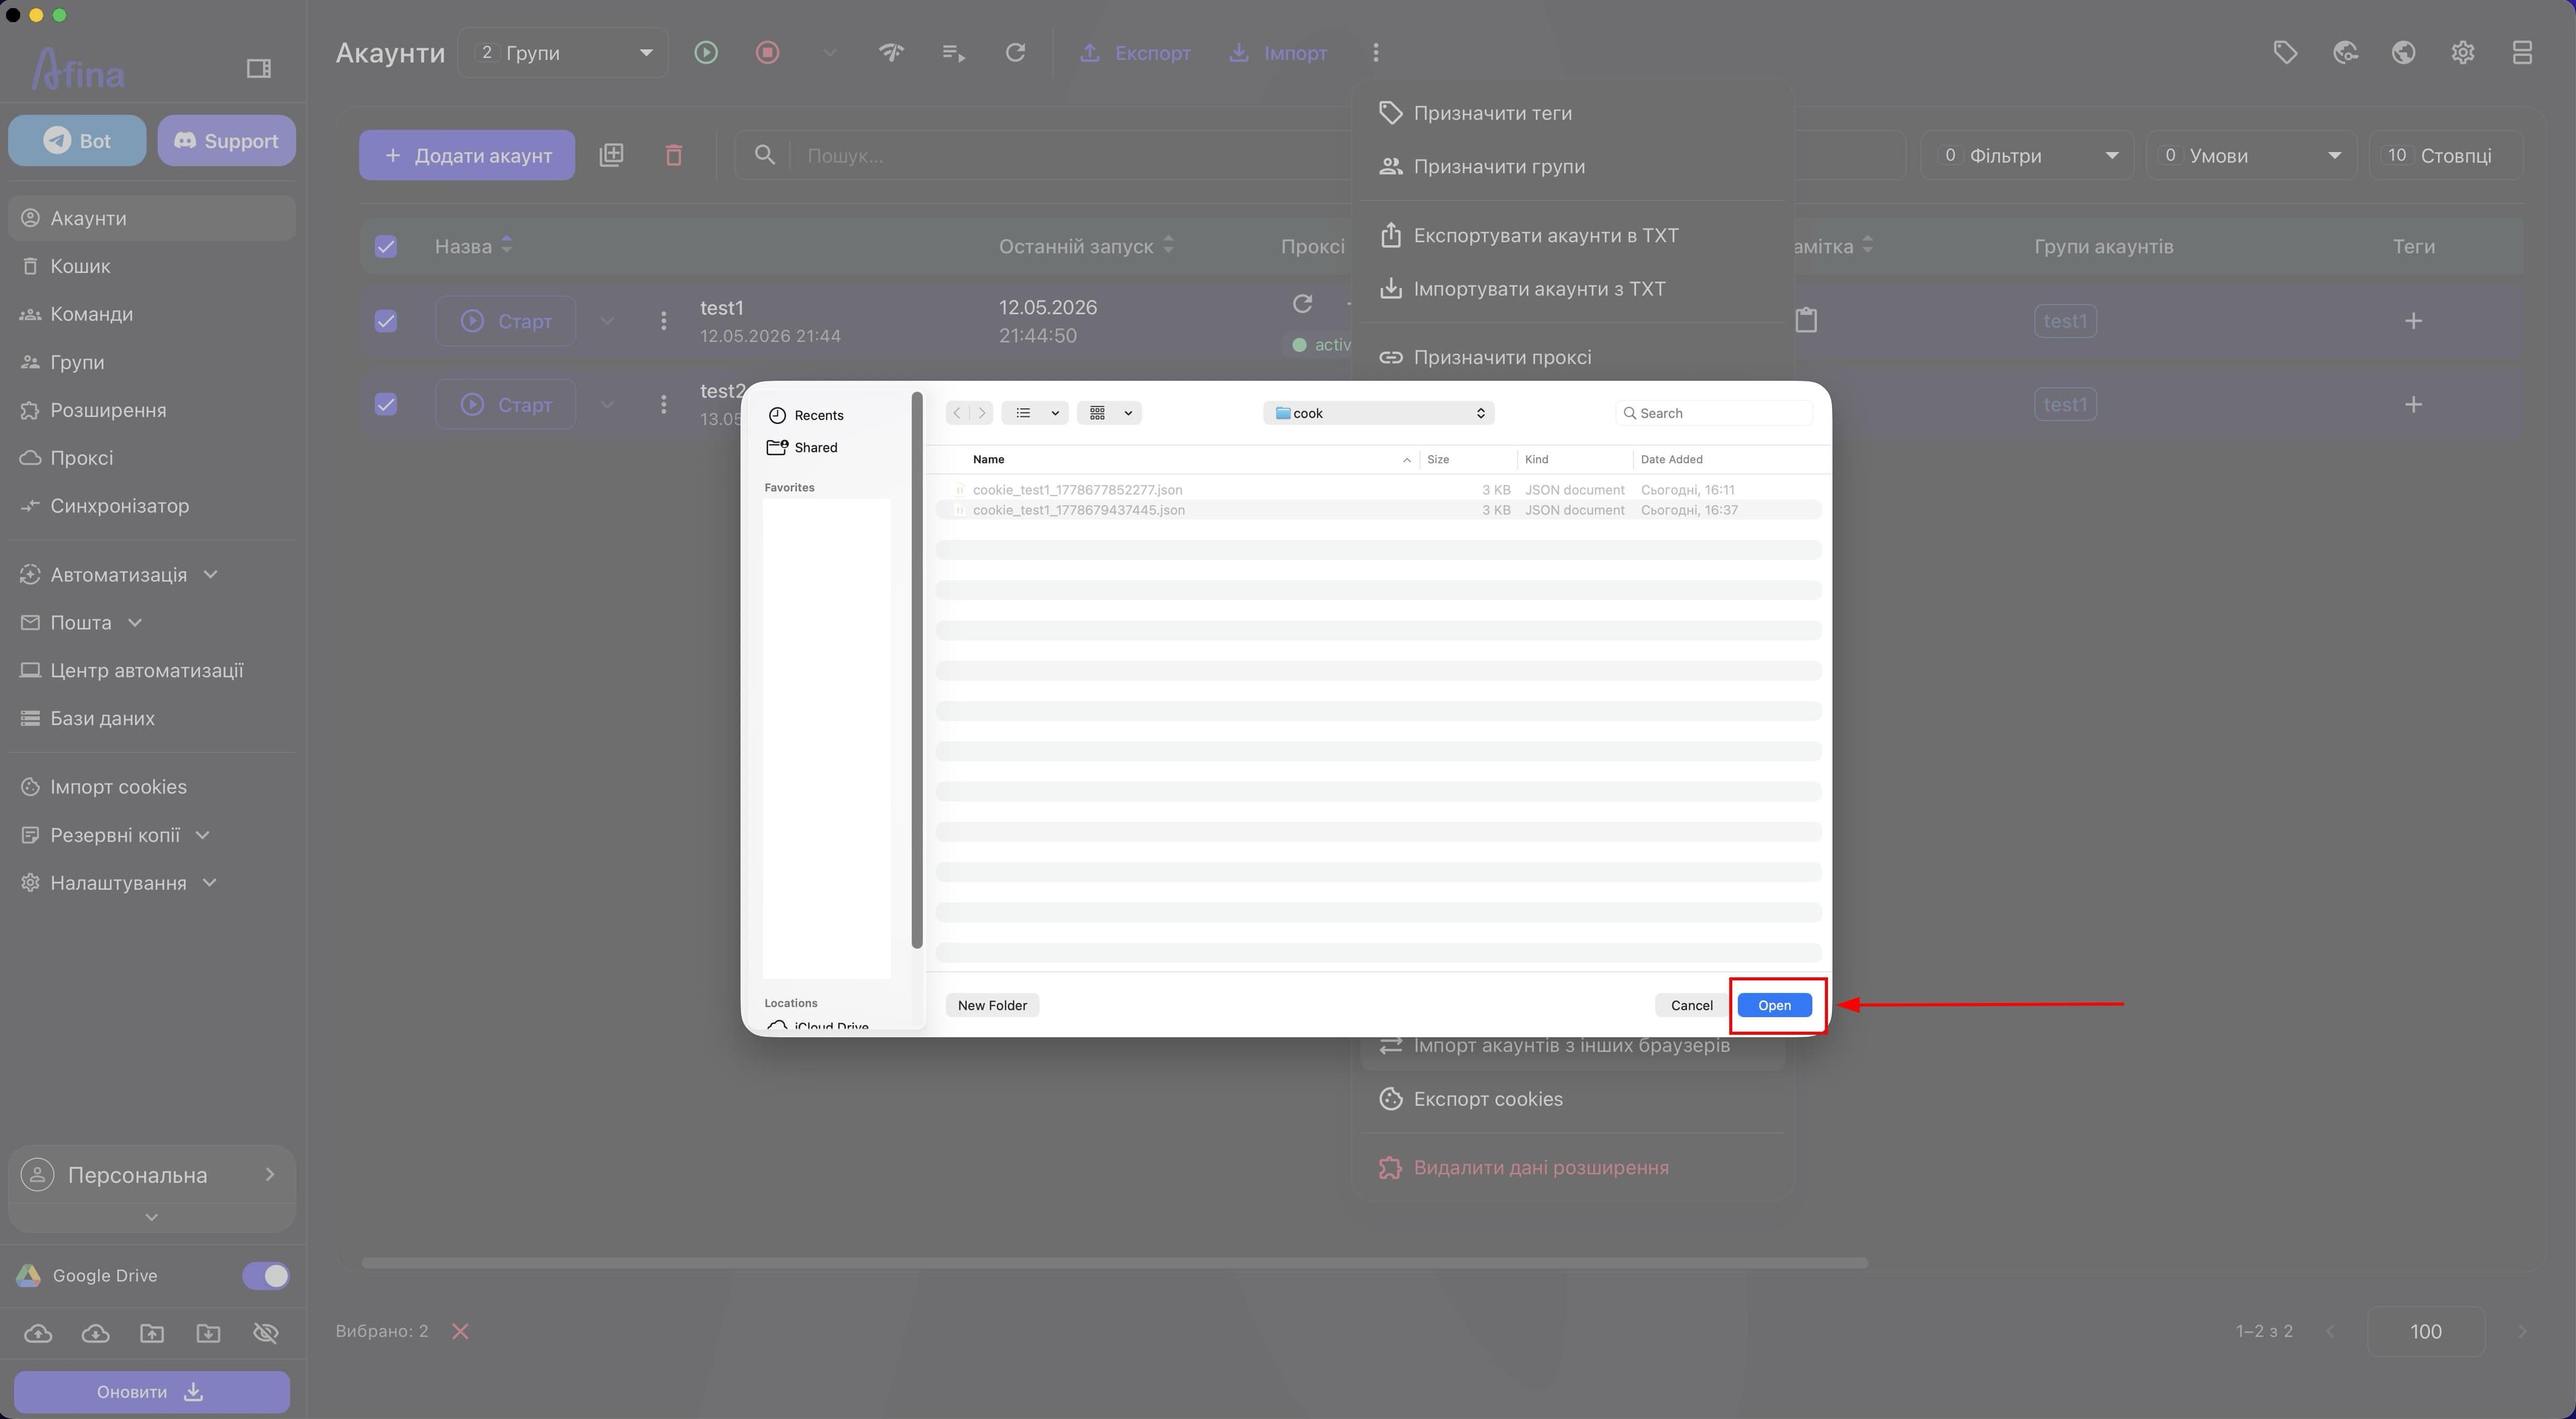This screenshot has width=2576, height=1419.
Task: Toggle the Google Drive switch
Action: (x=266, y=1276)
